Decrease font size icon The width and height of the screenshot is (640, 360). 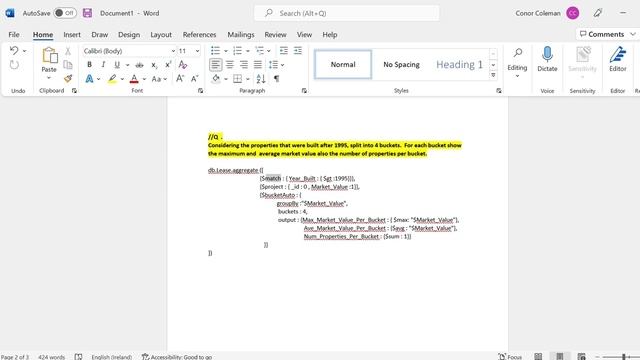(195, 79)
